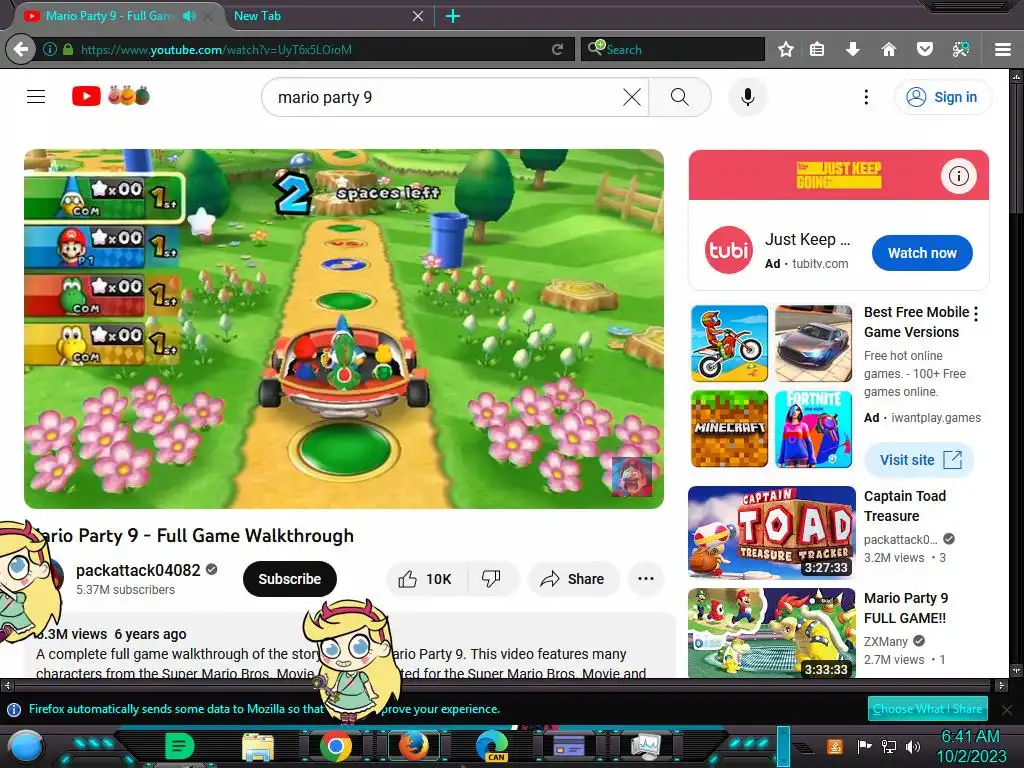Open Mario Party 9 FULL GAME thumbnail
The width and height of the screenshot is (1024, 768).
[771, 633]
